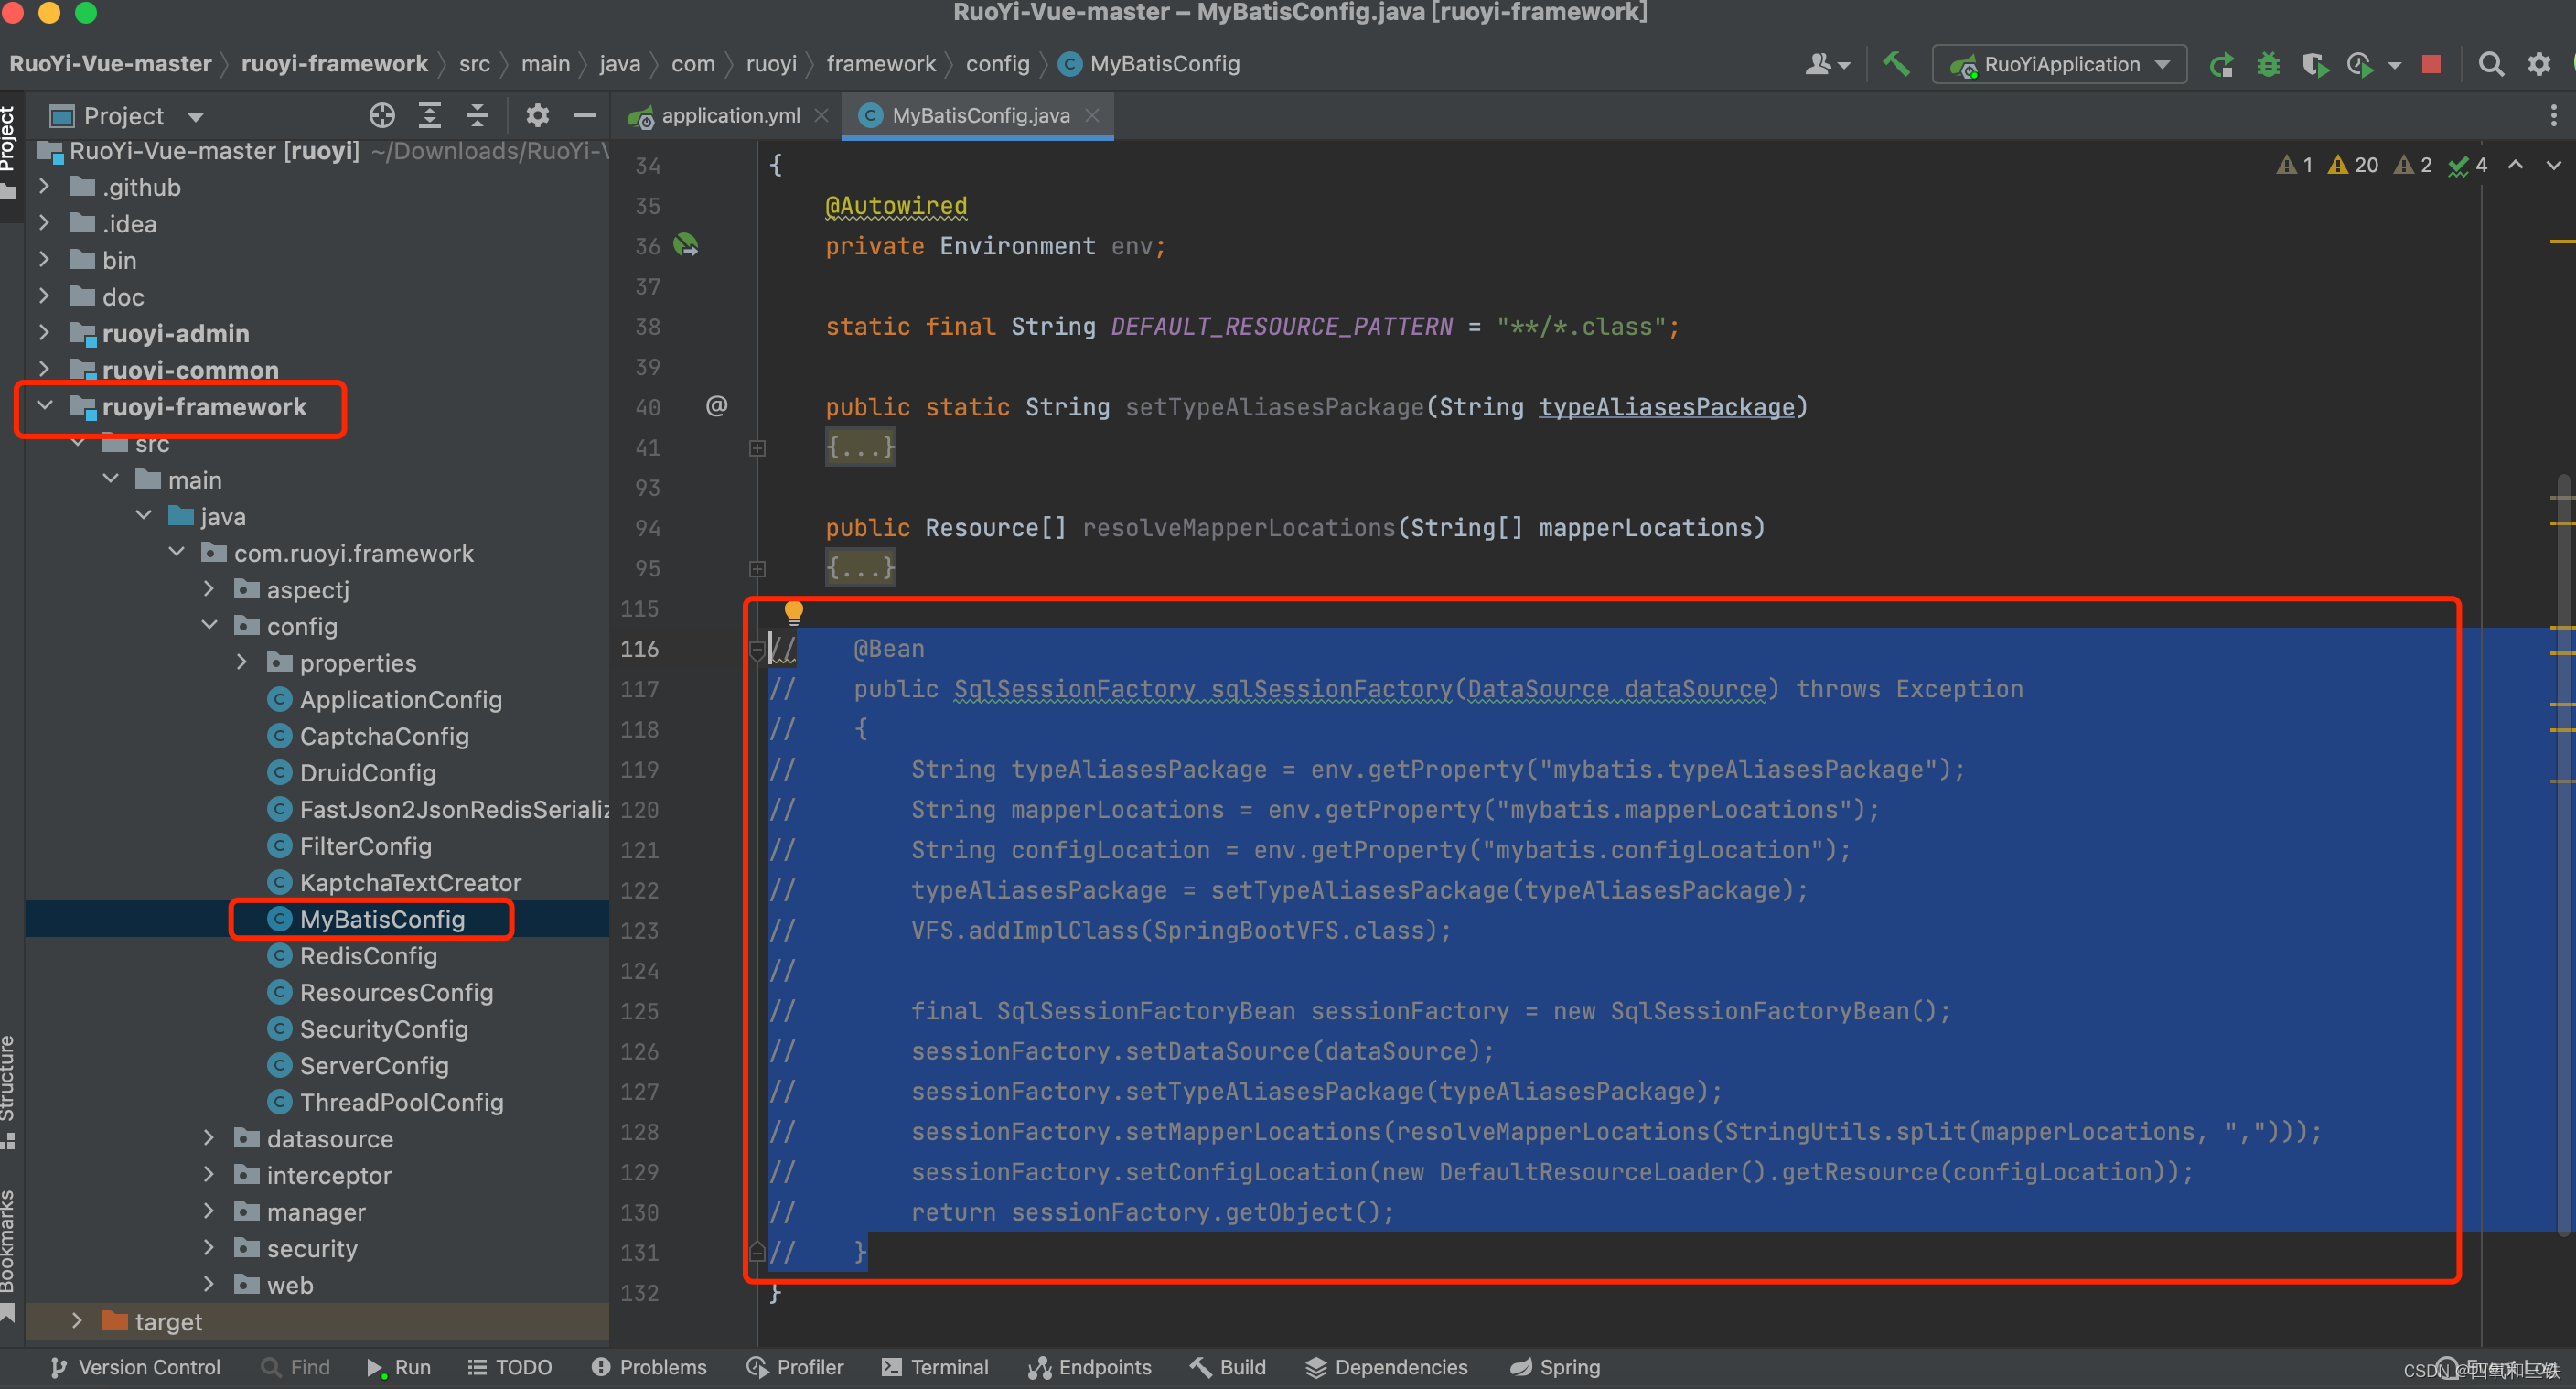
Task: Click the @ gutter marker on line 40
Action: click(716, 406)
